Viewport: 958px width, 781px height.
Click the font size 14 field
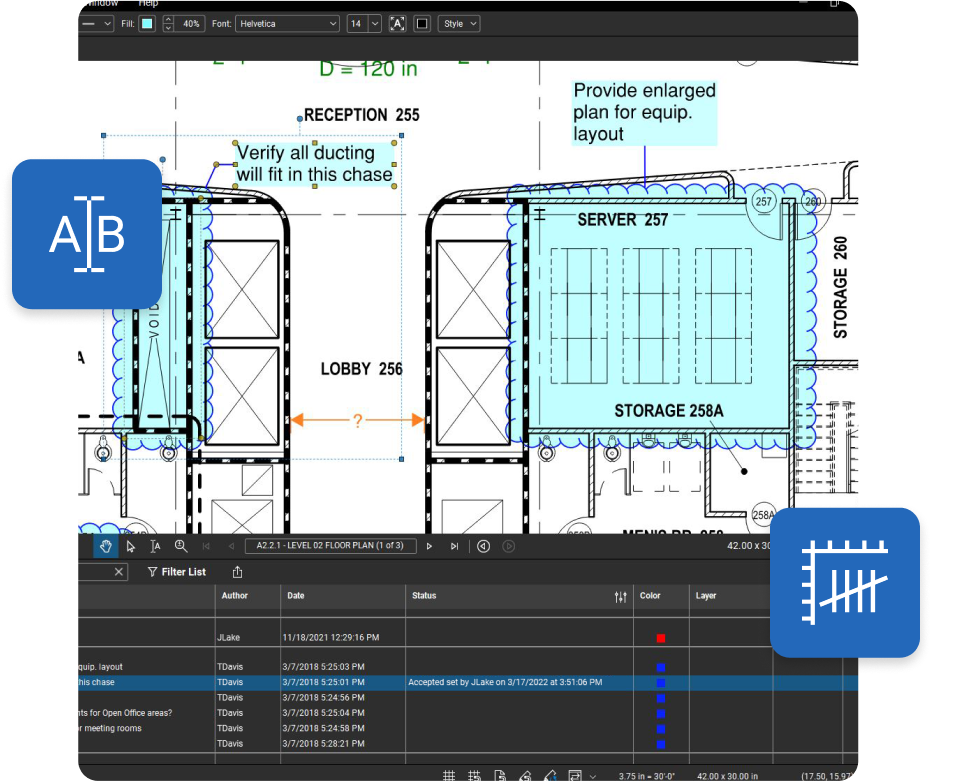tap(358, 24)
